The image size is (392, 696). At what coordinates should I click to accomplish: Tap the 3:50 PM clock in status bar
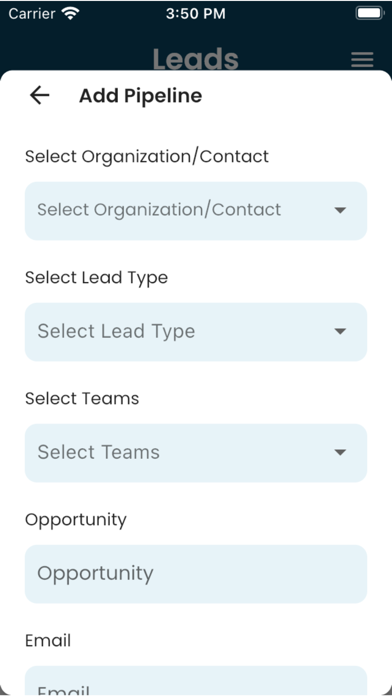pyautogui.click(x=196, y=14)
